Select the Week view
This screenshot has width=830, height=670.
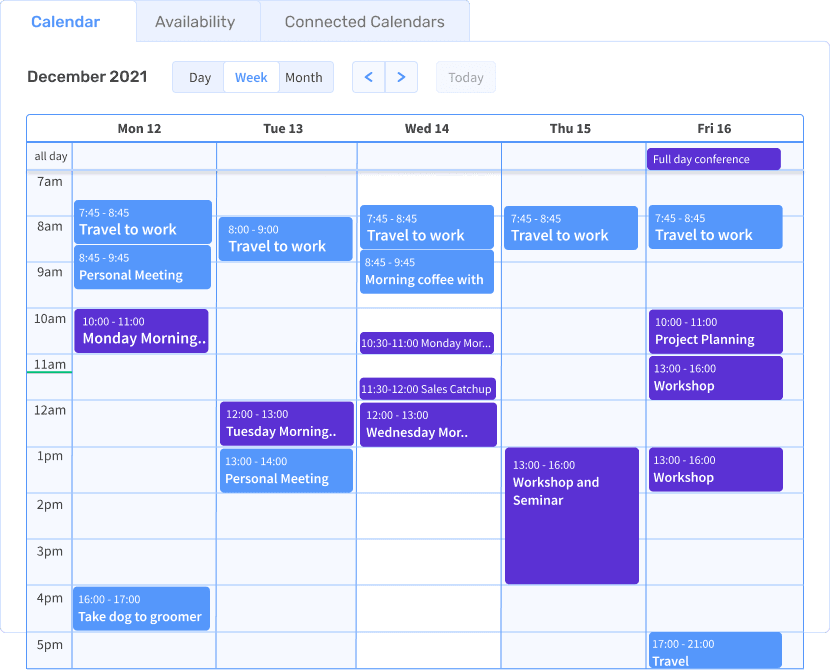pyautogui.click(x=251, y=77)
